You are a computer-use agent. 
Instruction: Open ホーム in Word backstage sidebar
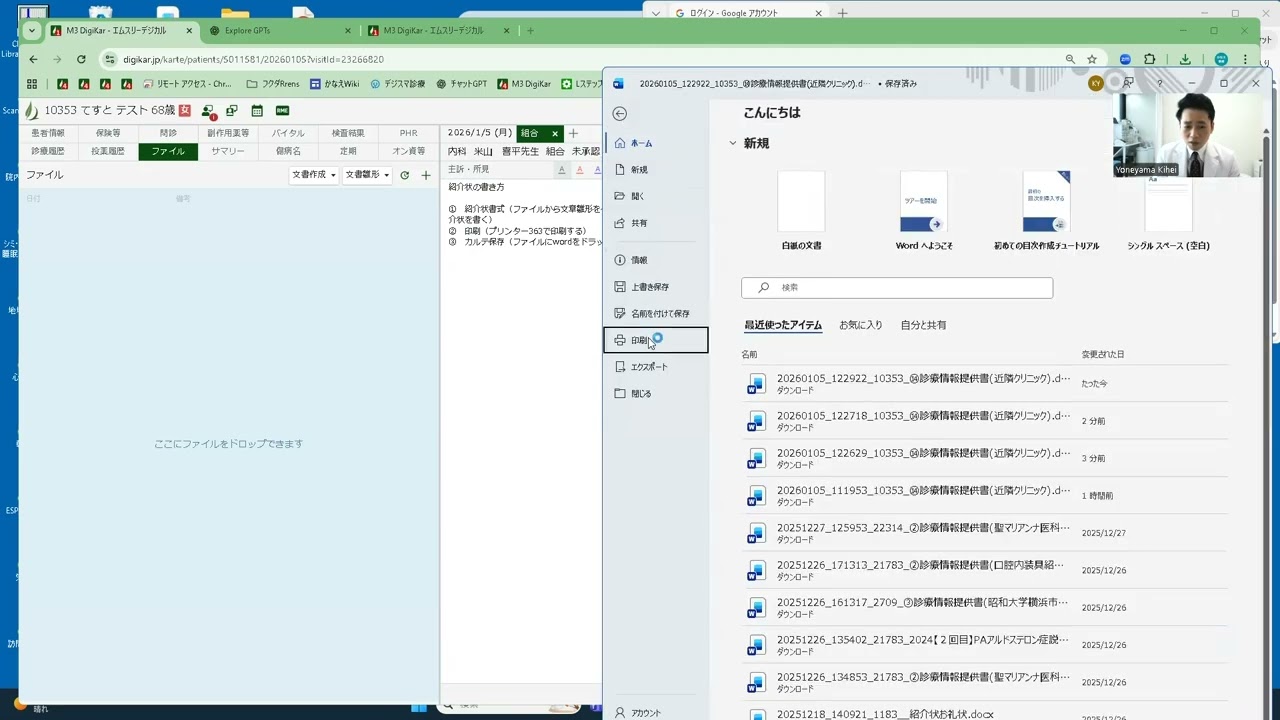tap(656, 143)
